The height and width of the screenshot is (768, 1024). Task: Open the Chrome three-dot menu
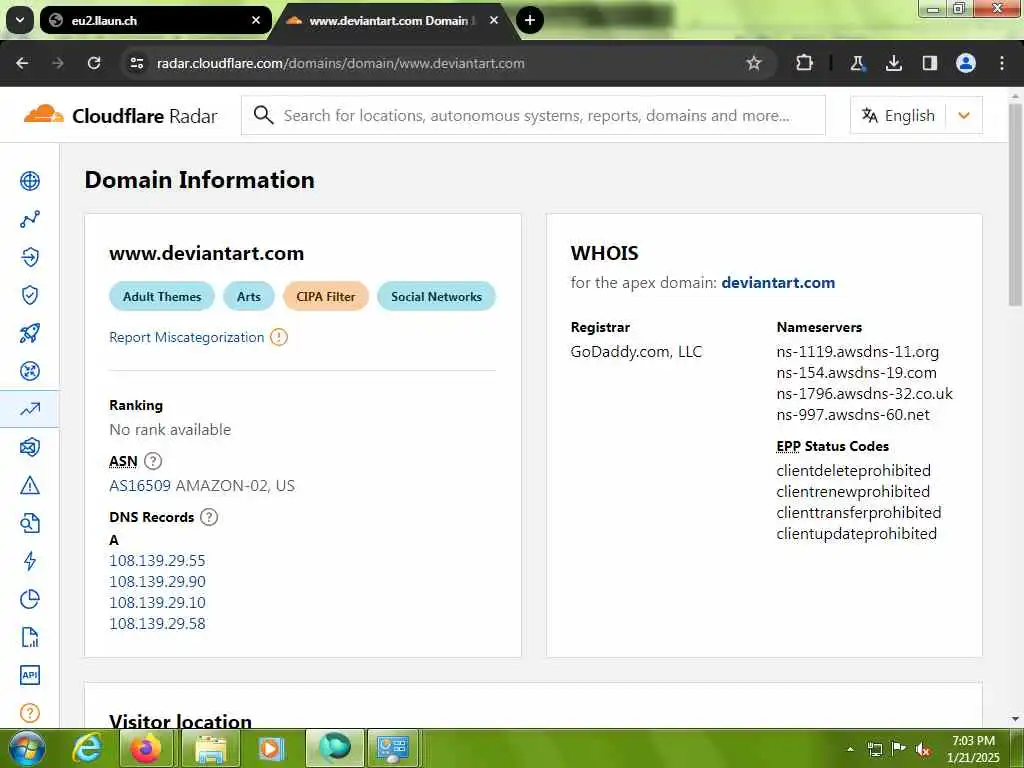coord(1002,63)
